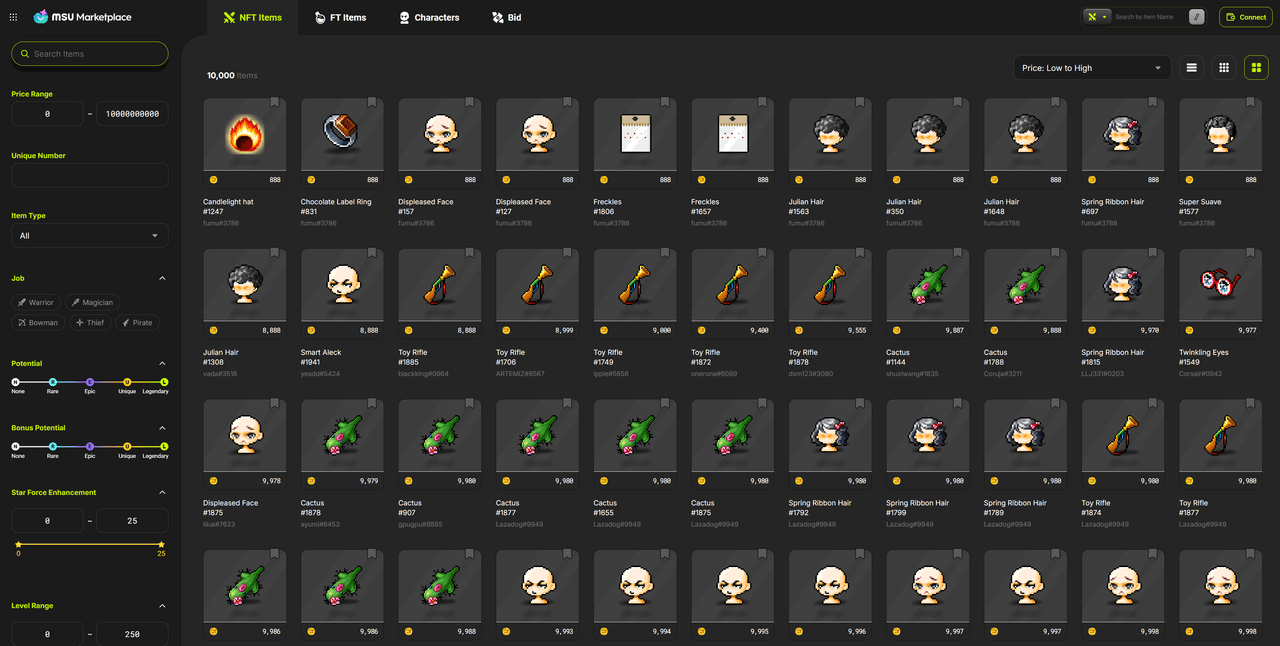Viewport: 1280px width, 646px height.
Task: Bookmark Julian Hair #1308
Action: [x=274, y=253]
